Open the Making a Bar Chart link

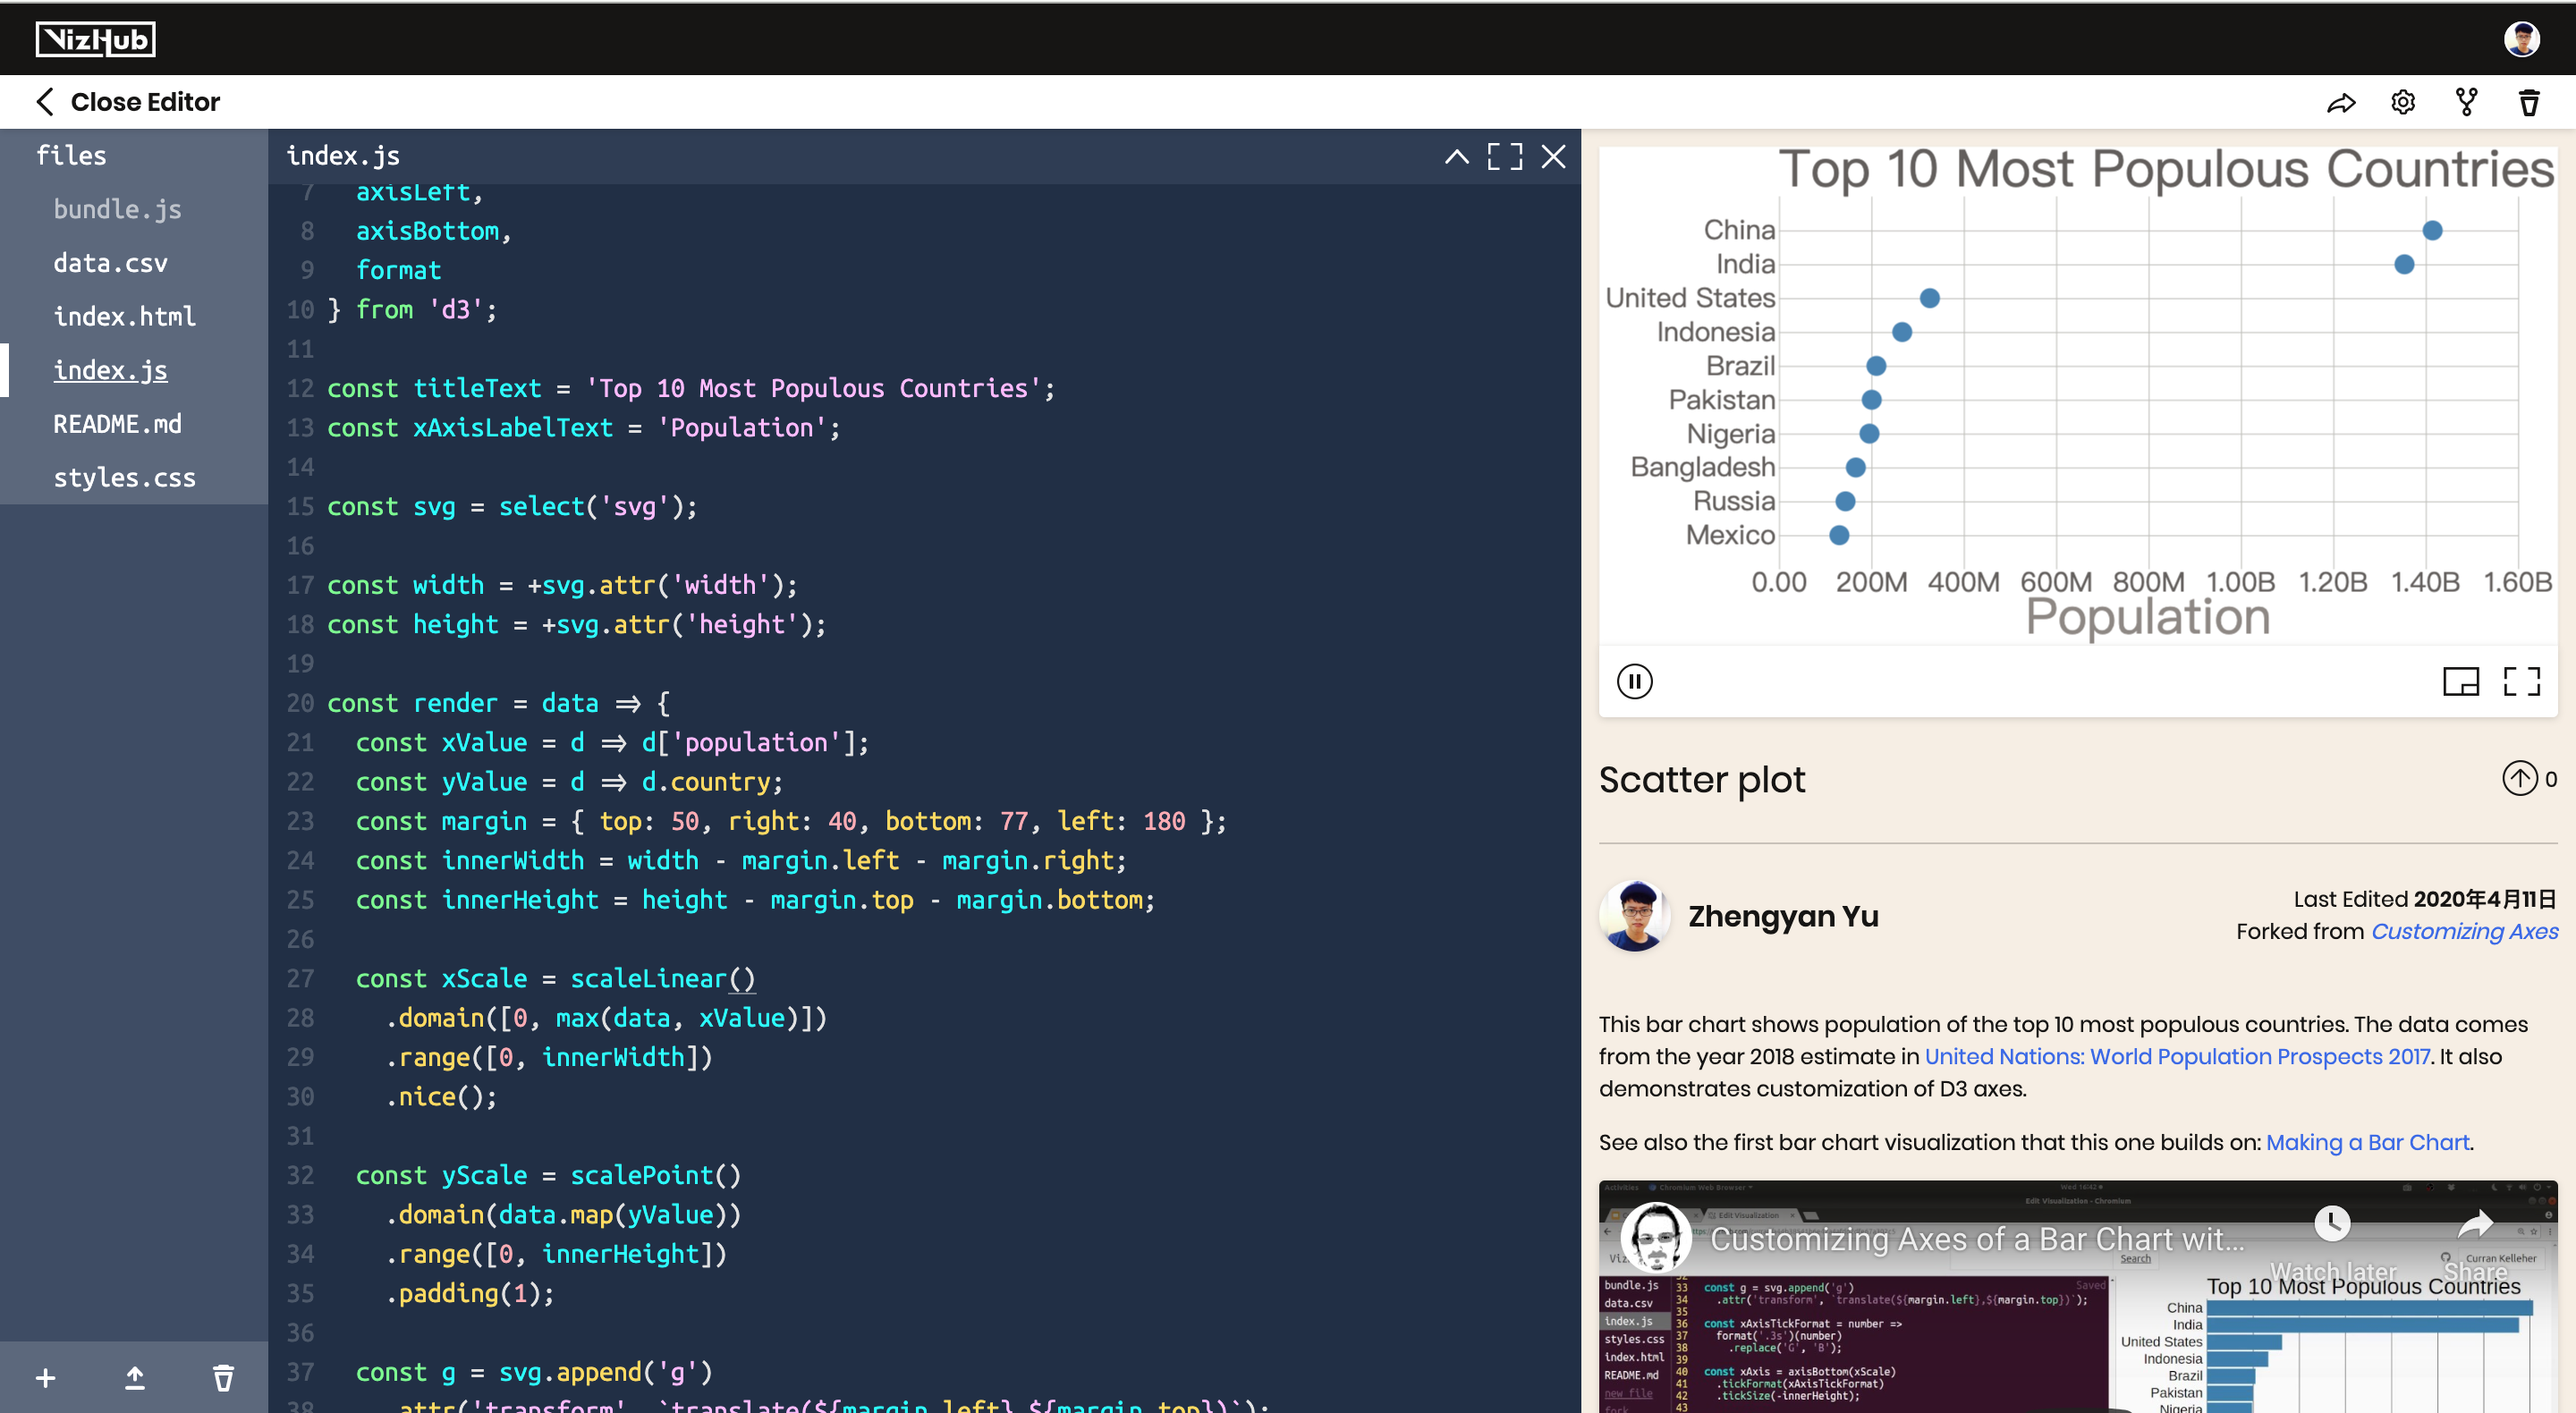(2367, 1142)
